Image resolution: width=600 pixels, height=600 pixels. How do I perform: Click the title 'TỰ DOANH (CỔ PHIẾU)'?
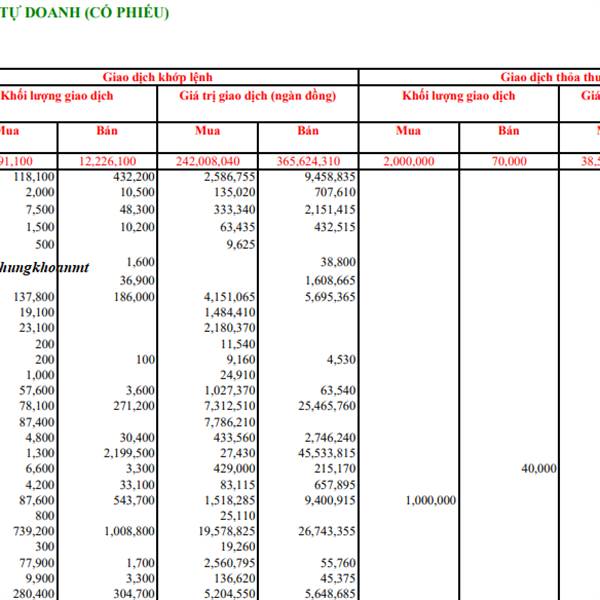pyautogui.click(x=84, y=13)
